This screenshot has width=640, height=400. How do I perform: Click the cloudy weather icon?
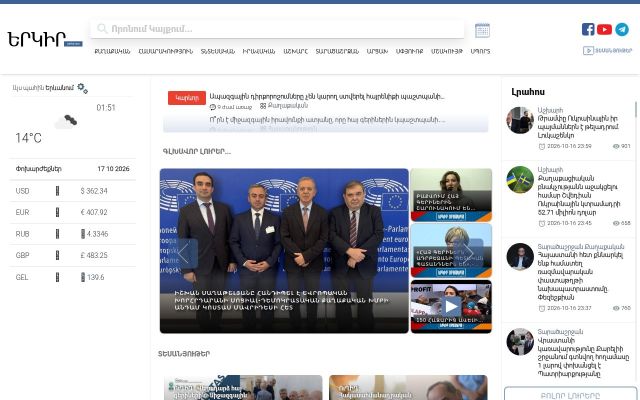[66, 122]
